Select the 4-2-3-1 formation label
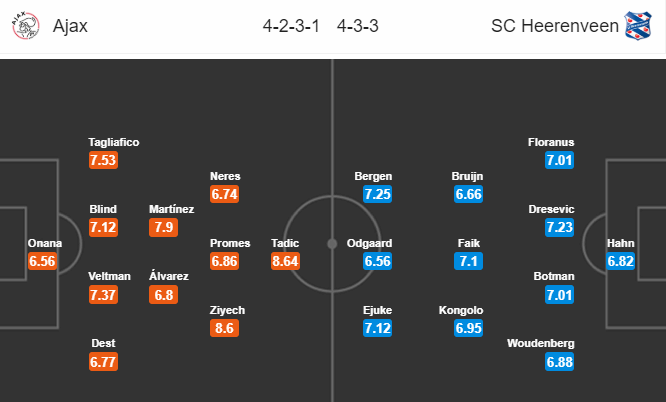The image size is (666, 402). 291,26
